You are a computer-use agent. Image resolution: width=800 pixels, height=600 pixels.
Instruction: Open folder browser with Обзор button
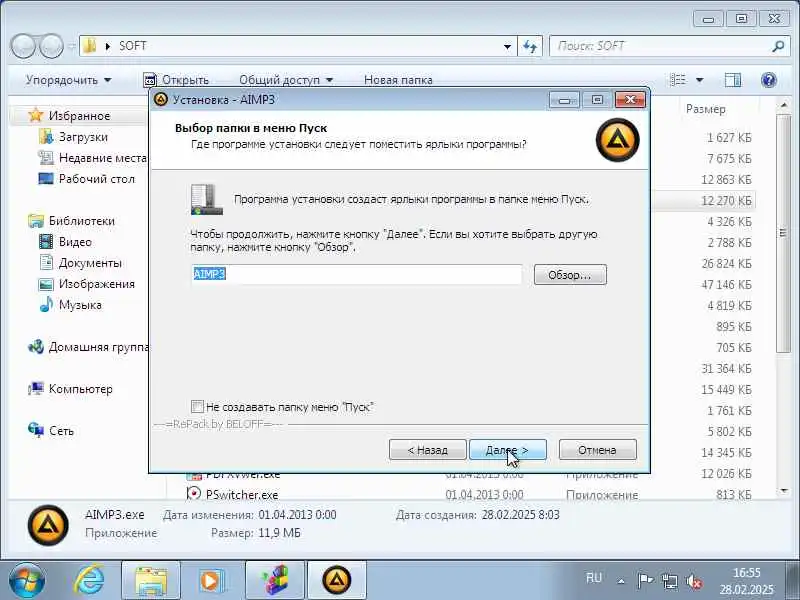pos(570,275)
